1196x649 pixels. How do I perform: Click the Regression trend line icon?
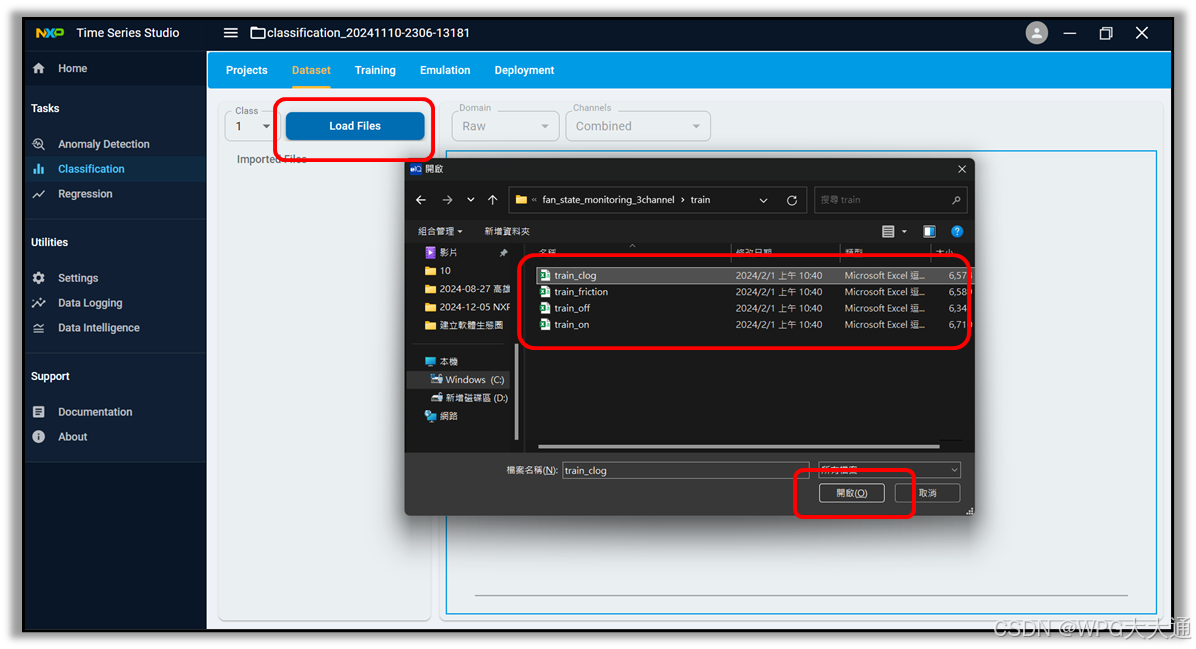(x=39, y=194)
